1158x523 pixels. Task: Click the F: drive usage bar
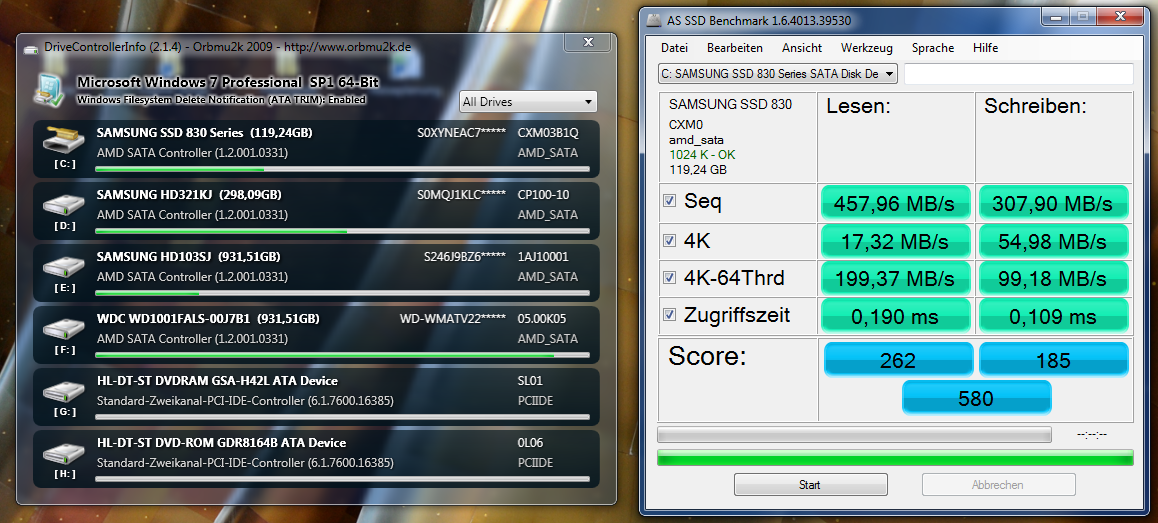[343, 355]
